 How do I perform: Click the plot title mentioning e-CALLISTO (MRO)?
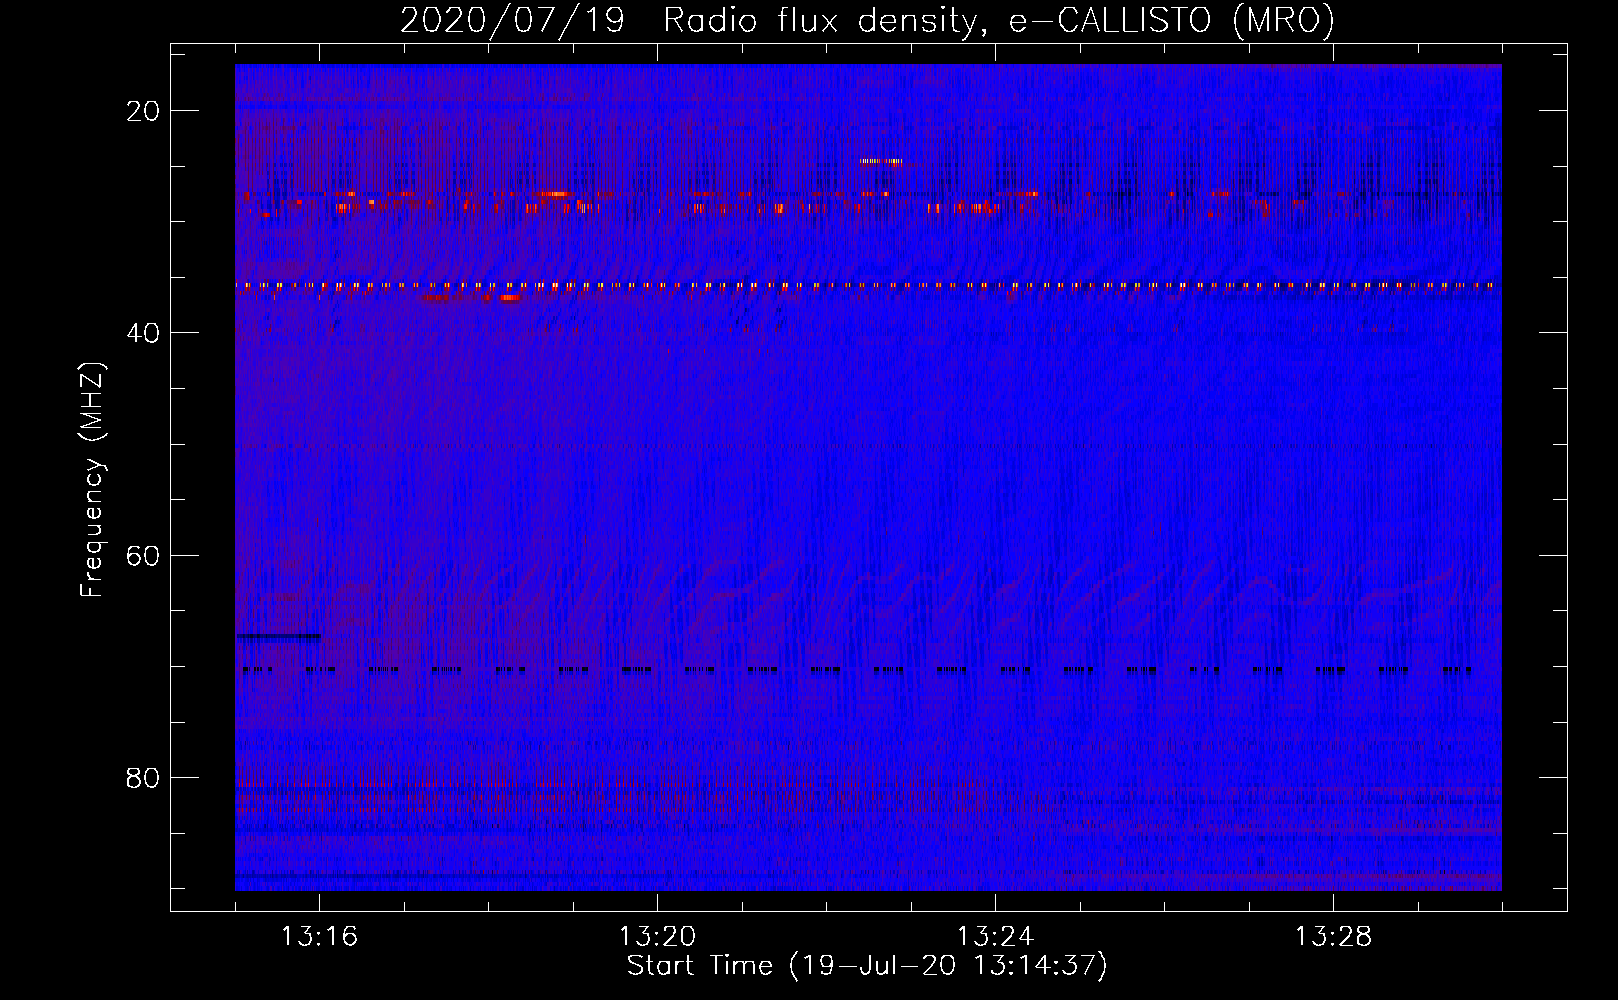coord(867,20)
